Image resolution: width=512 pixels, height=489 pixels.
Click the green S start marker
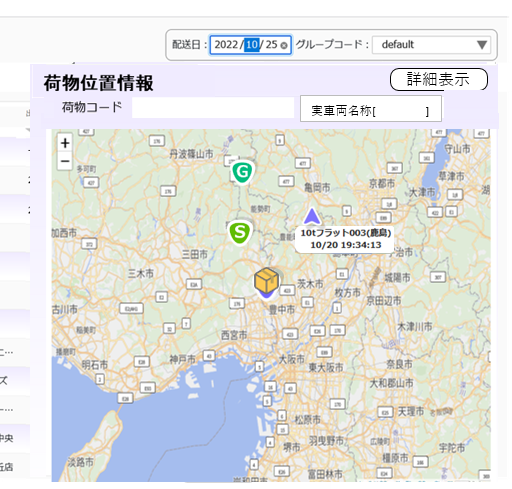[240, 232]
